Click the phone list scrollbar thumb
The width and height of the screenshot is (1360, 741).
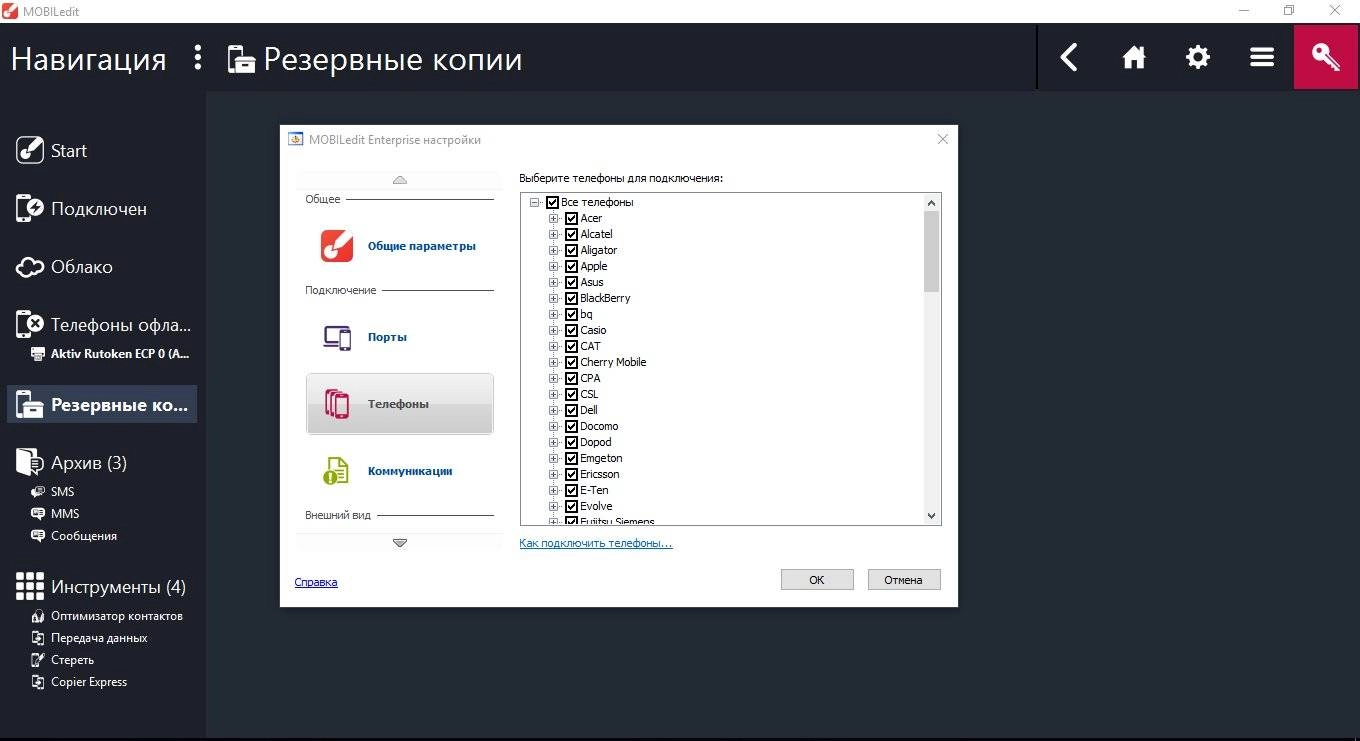[932, 251]
